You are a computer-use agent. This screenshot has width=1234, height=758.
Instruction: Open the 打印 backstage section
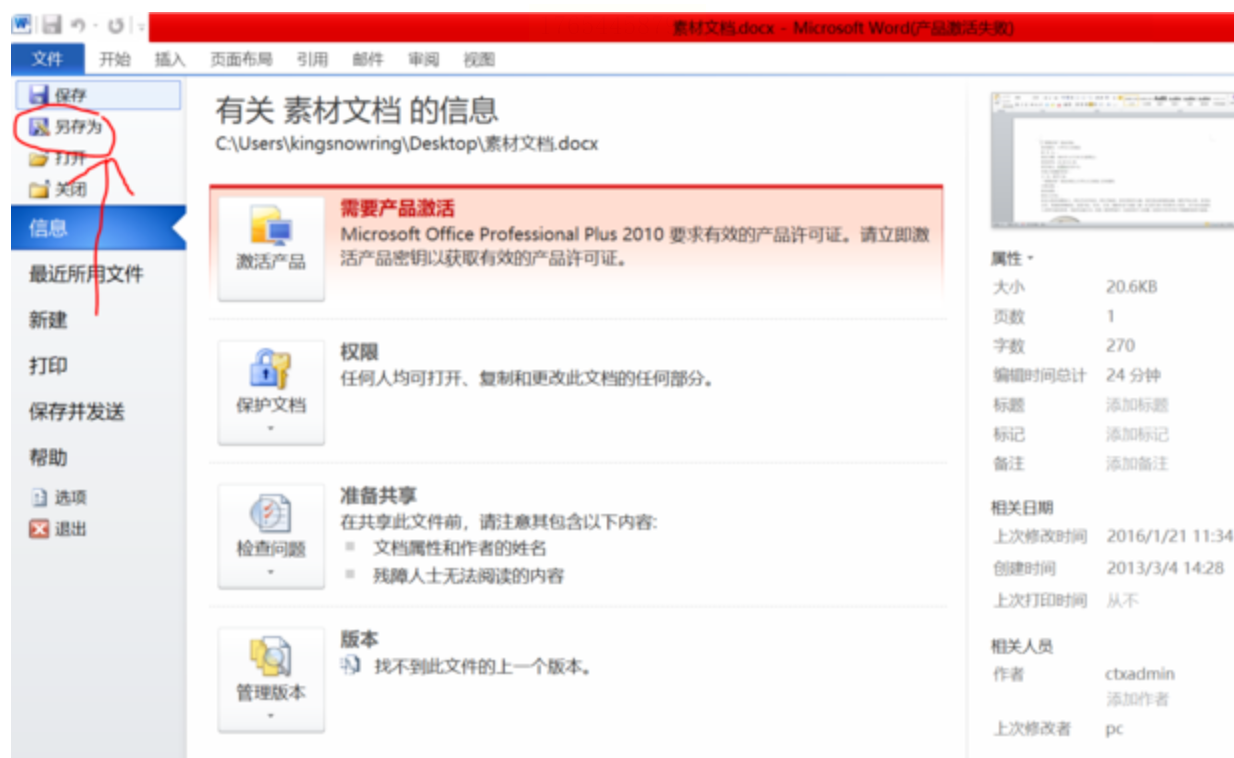48,366
